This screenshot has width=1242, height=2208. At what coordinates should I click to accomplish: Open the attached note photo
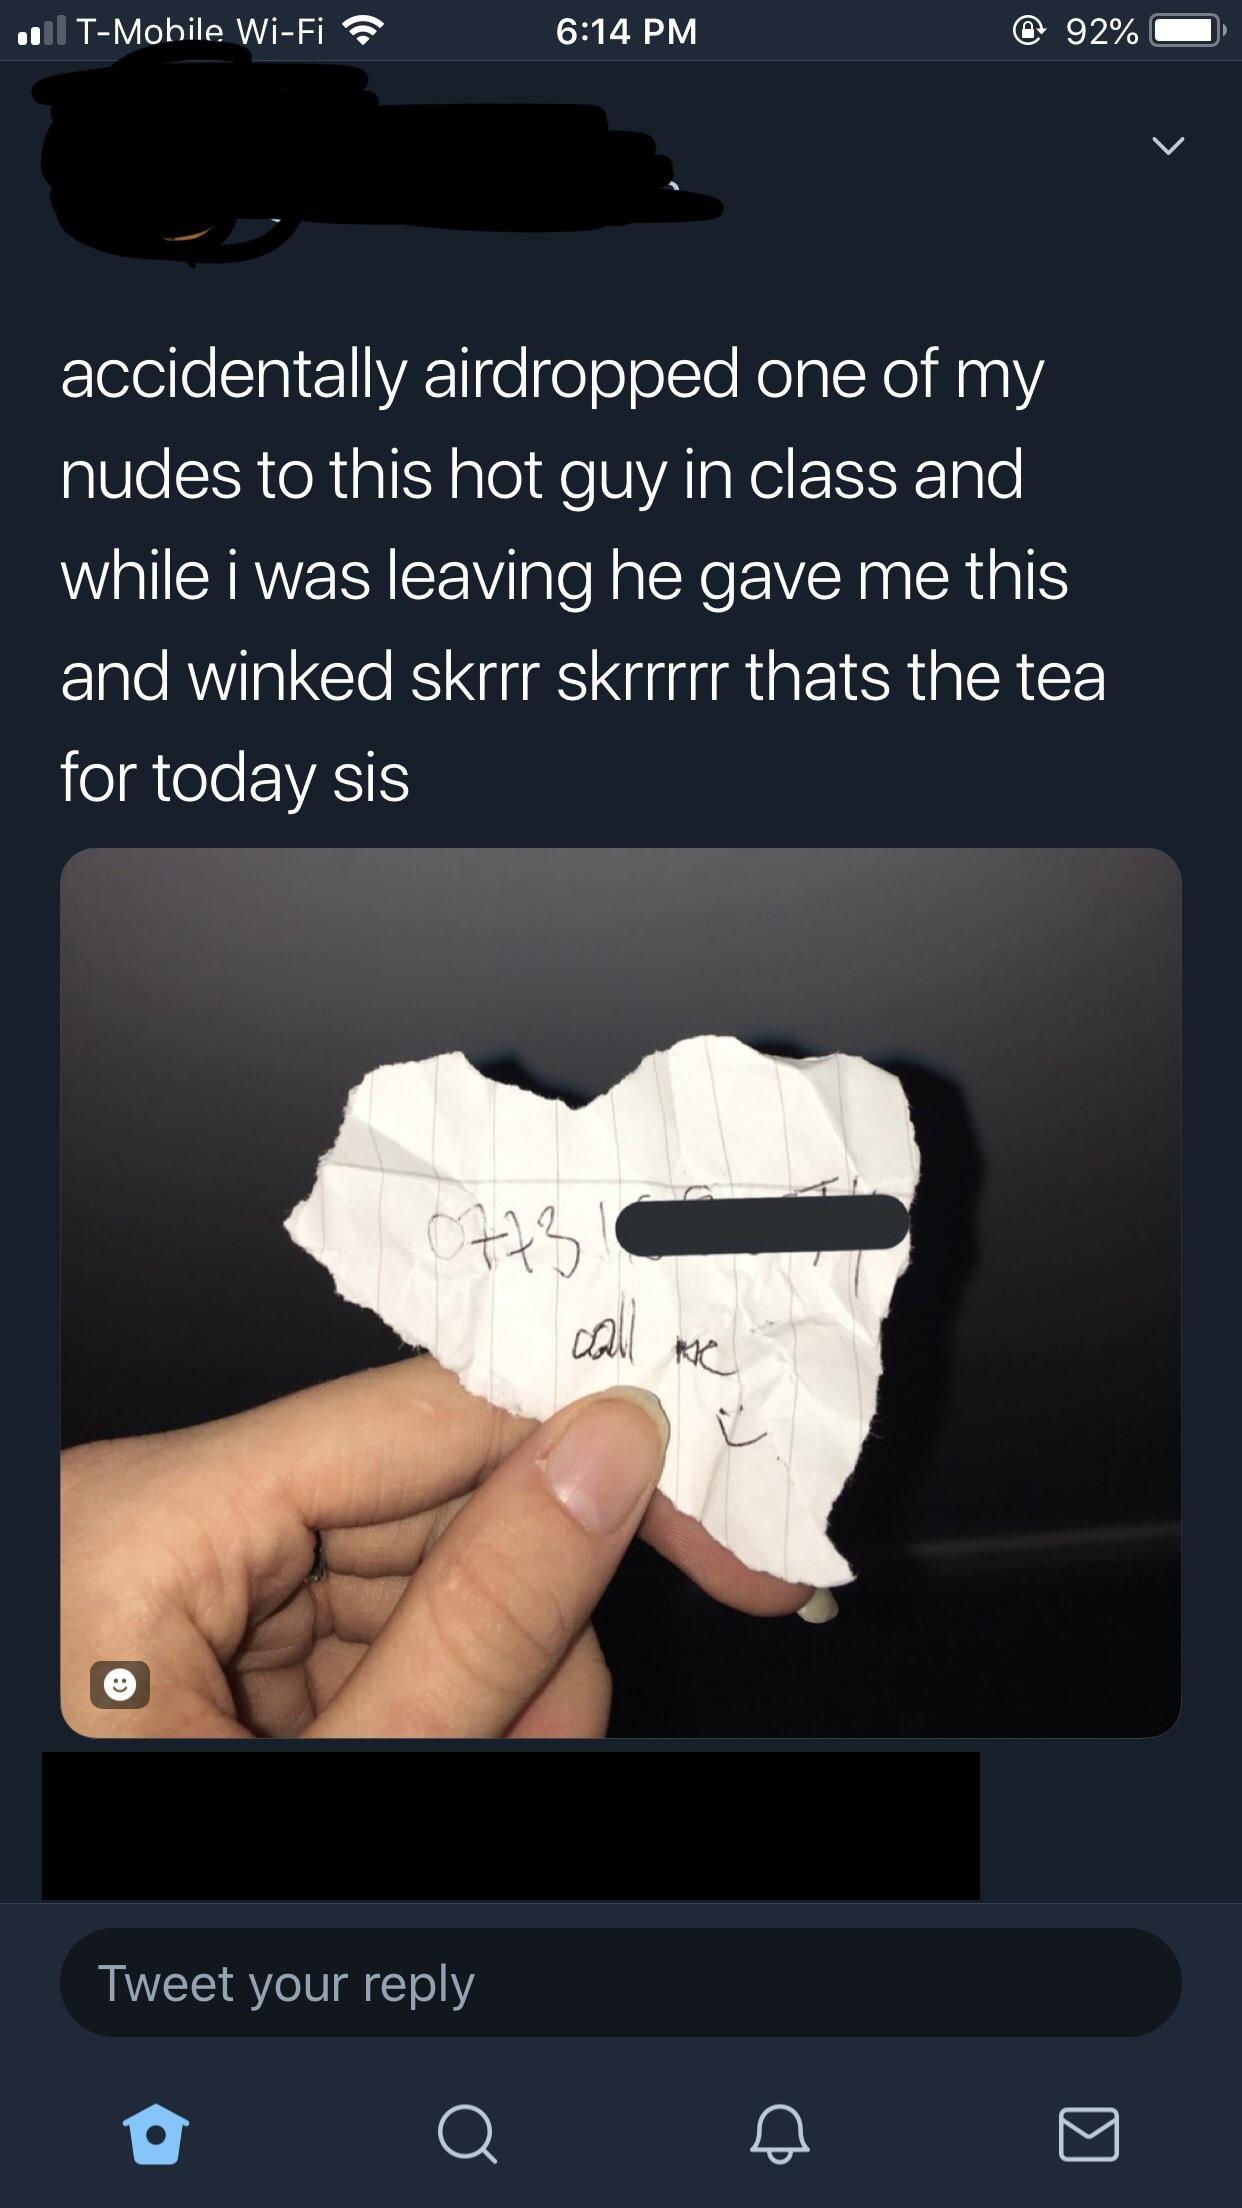[x=621, y=1292]
